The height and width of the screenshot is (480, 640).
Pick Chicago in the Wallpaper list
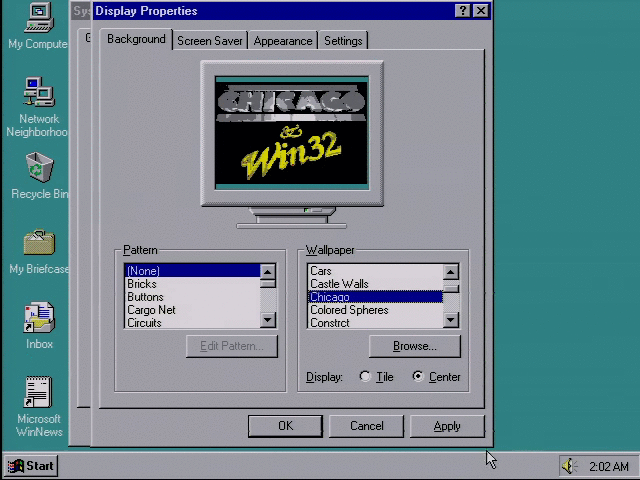click(x=375, y=297)
